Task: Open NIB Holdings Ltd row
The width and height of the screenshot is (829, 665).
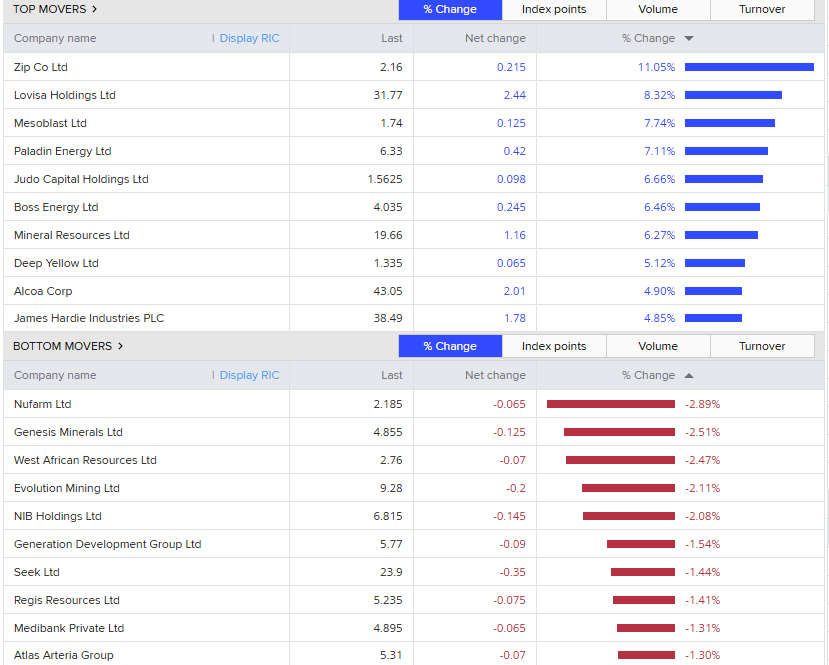Action: click(x=413, y=516)
